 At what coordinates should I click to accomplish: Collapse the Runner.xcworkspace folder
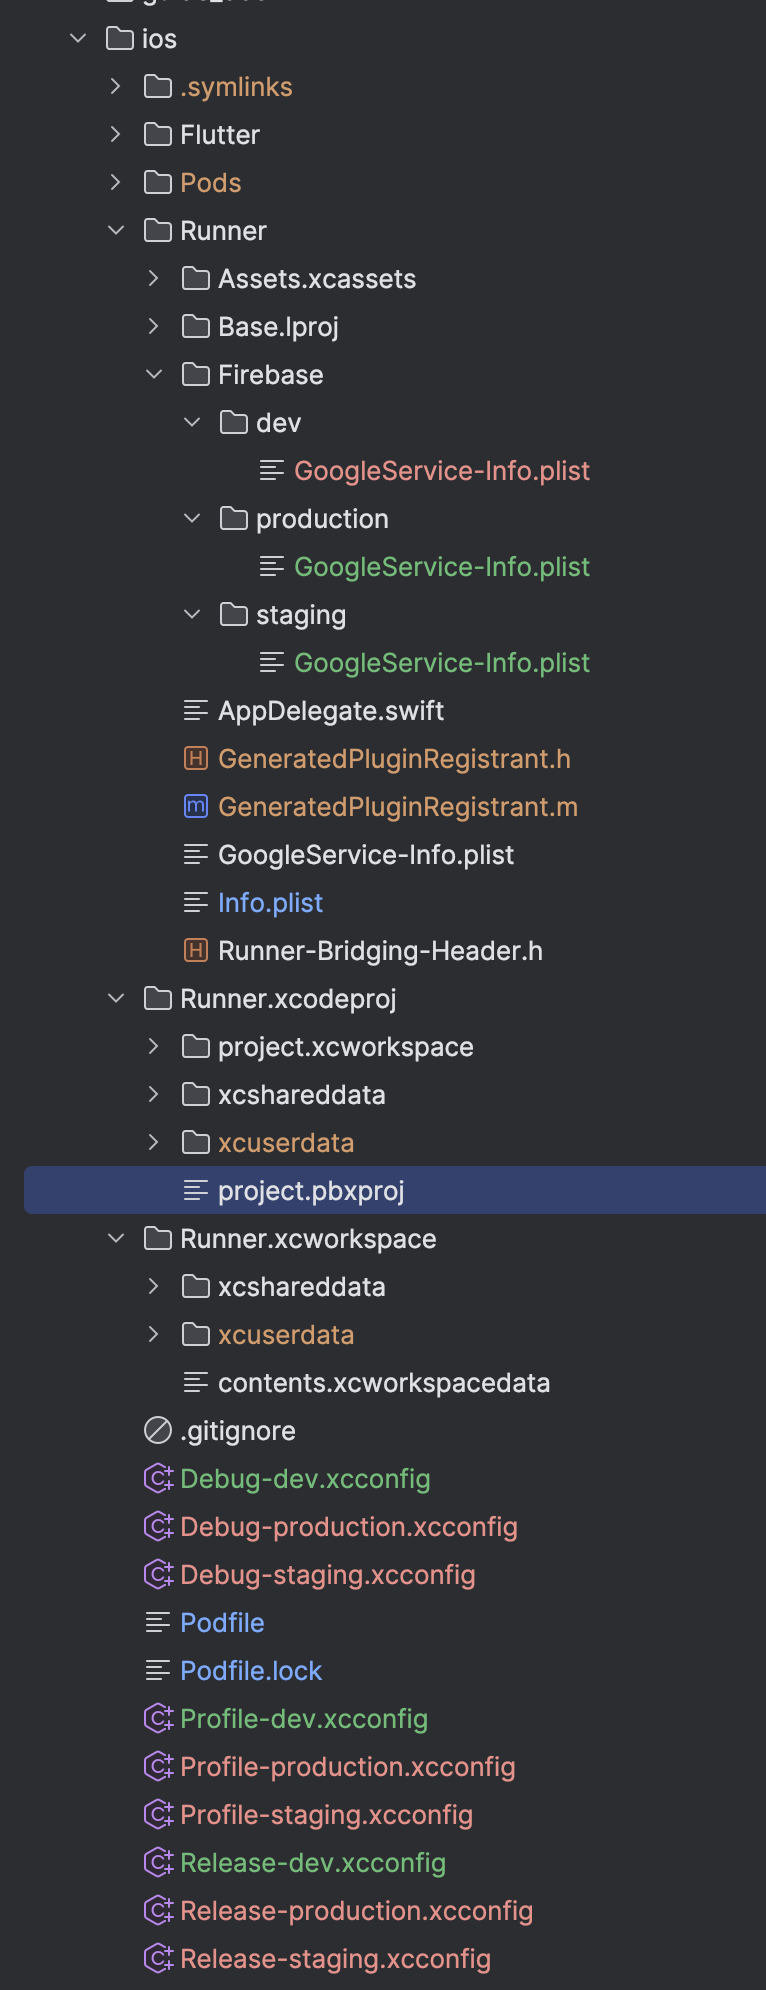click(116, 1239)
